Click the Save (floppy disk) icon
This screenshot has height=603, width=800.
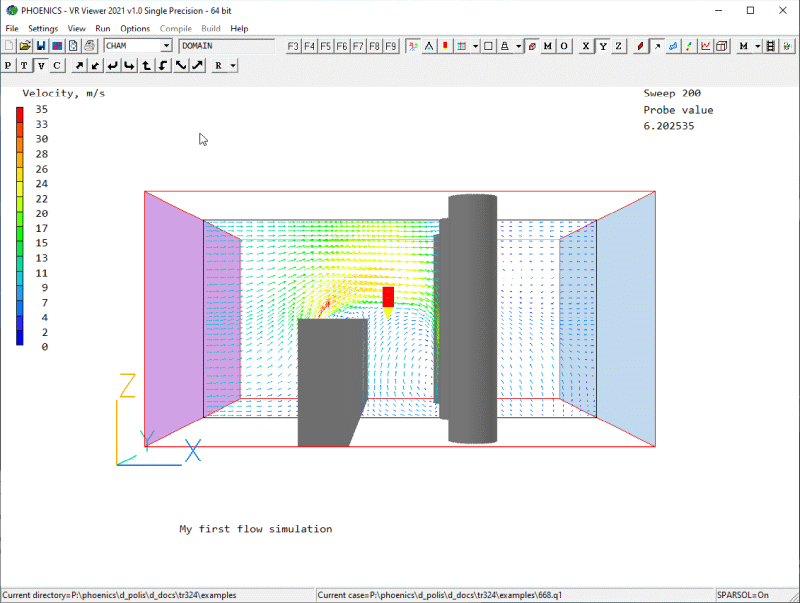tap(41, 46)
